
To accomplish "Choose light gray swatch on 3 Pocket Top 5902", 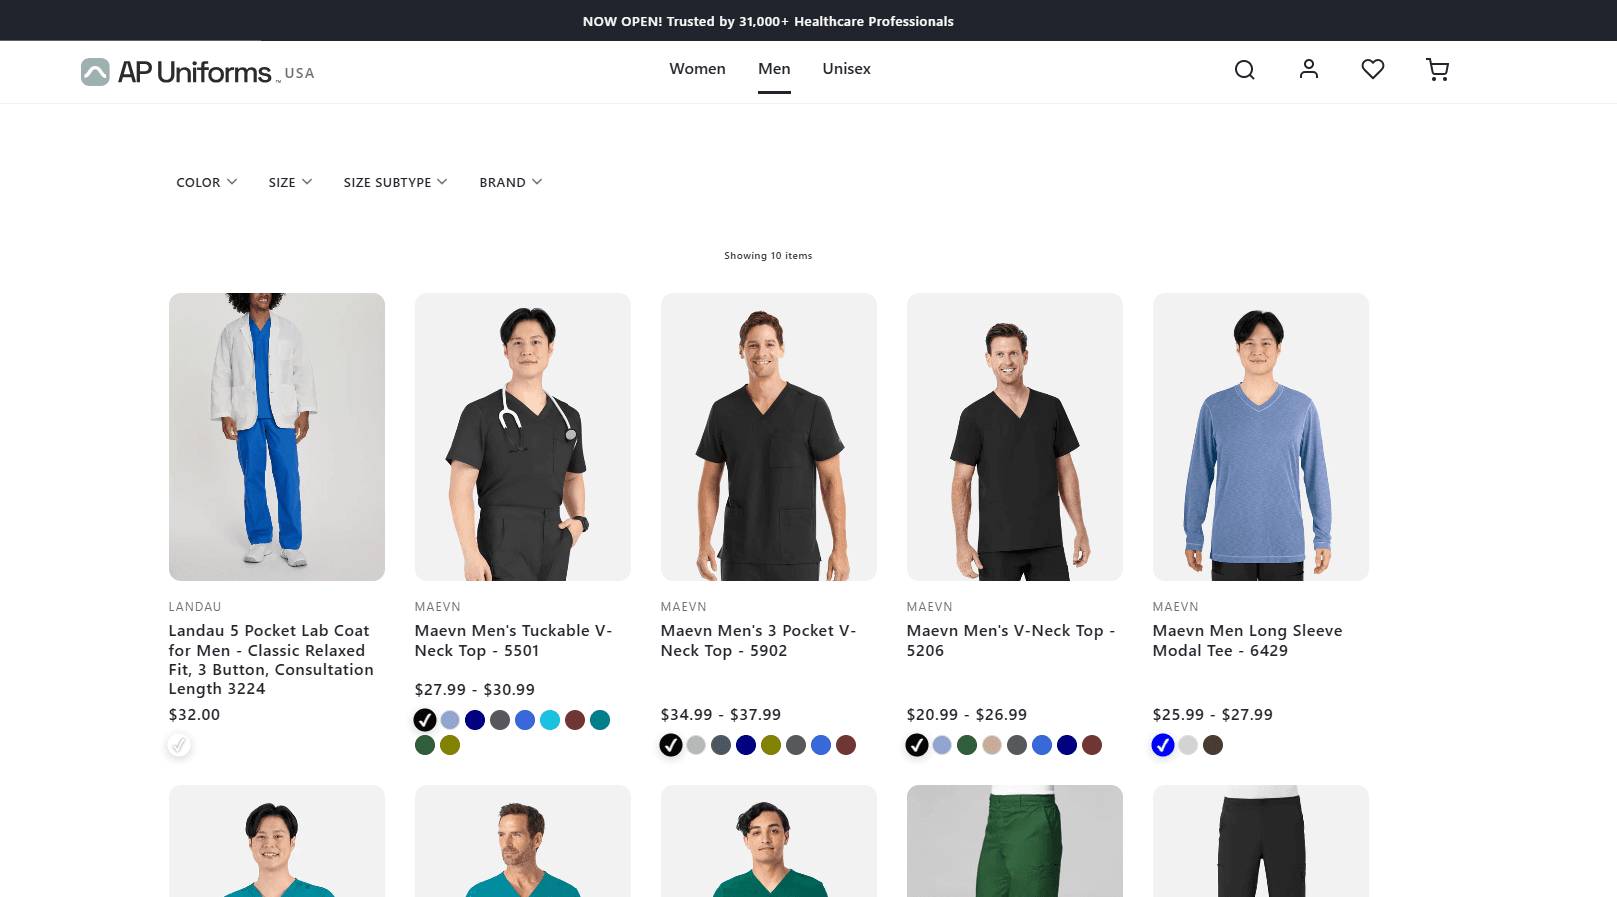I will point(696,745).
